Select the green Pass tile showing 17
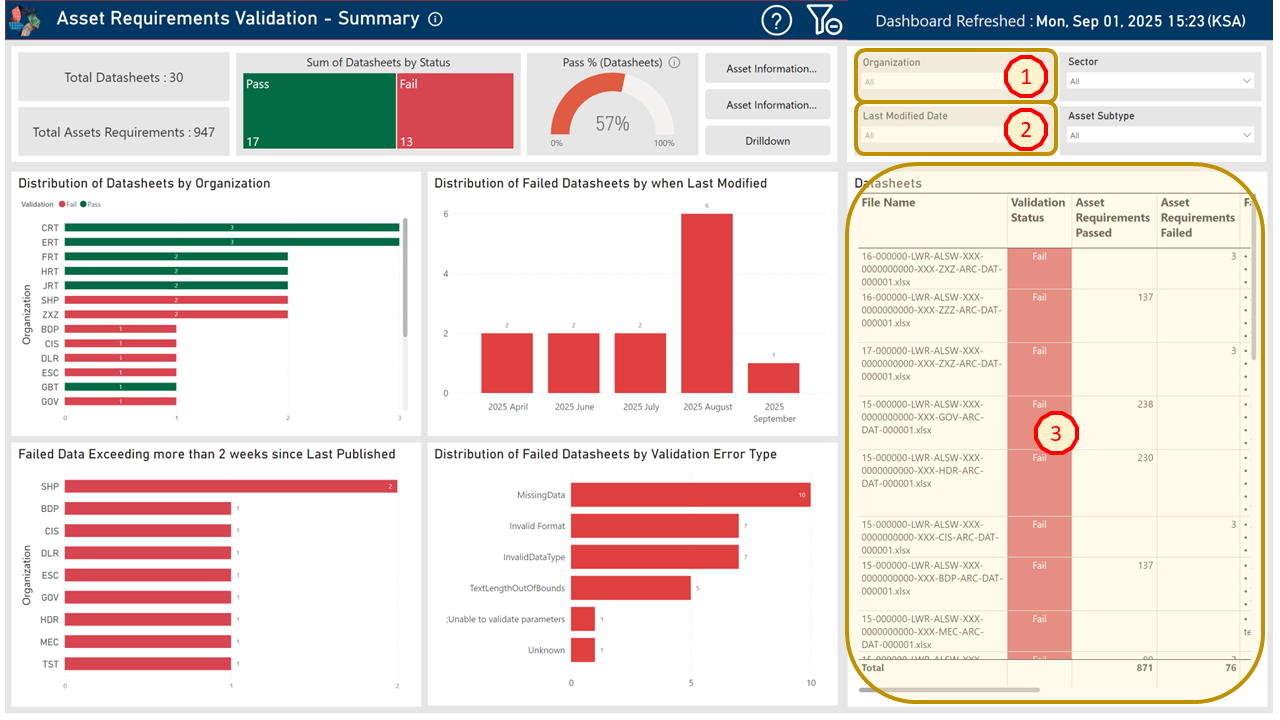The image size is (1280, 720). tap(319, 112)
